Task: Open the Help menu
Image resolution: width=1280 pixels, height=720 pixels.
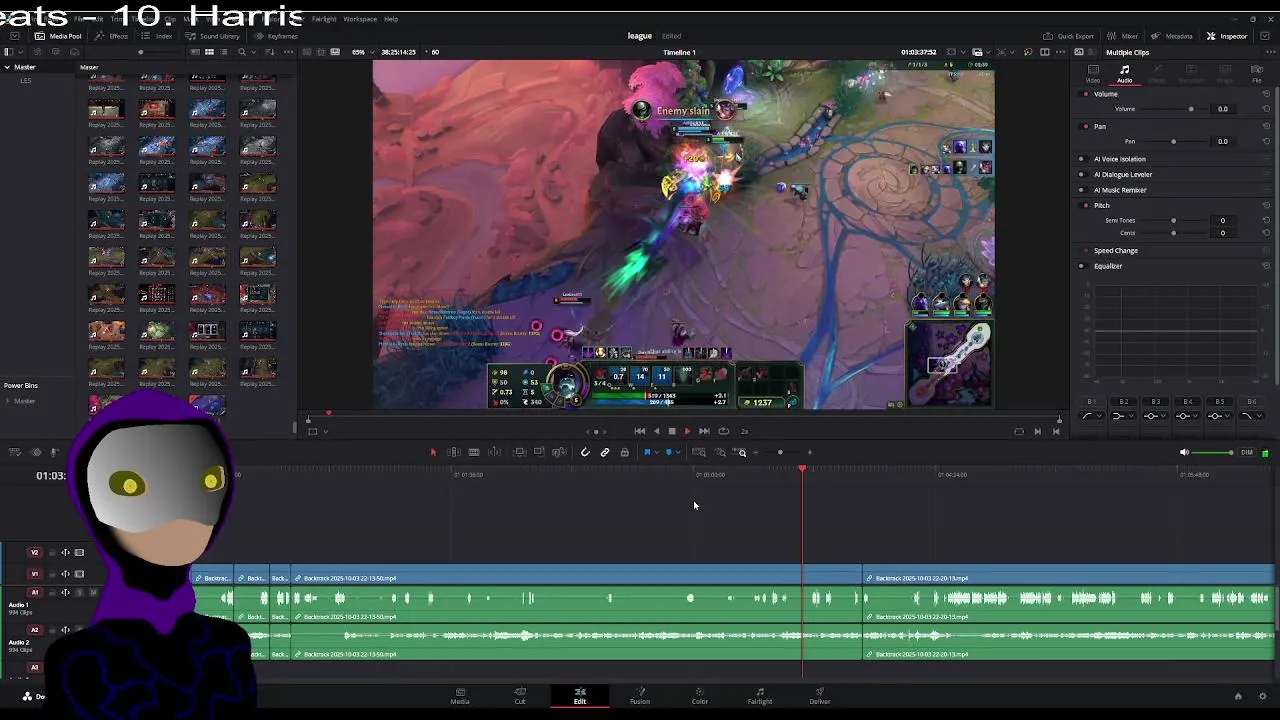Action: (391, 19)
